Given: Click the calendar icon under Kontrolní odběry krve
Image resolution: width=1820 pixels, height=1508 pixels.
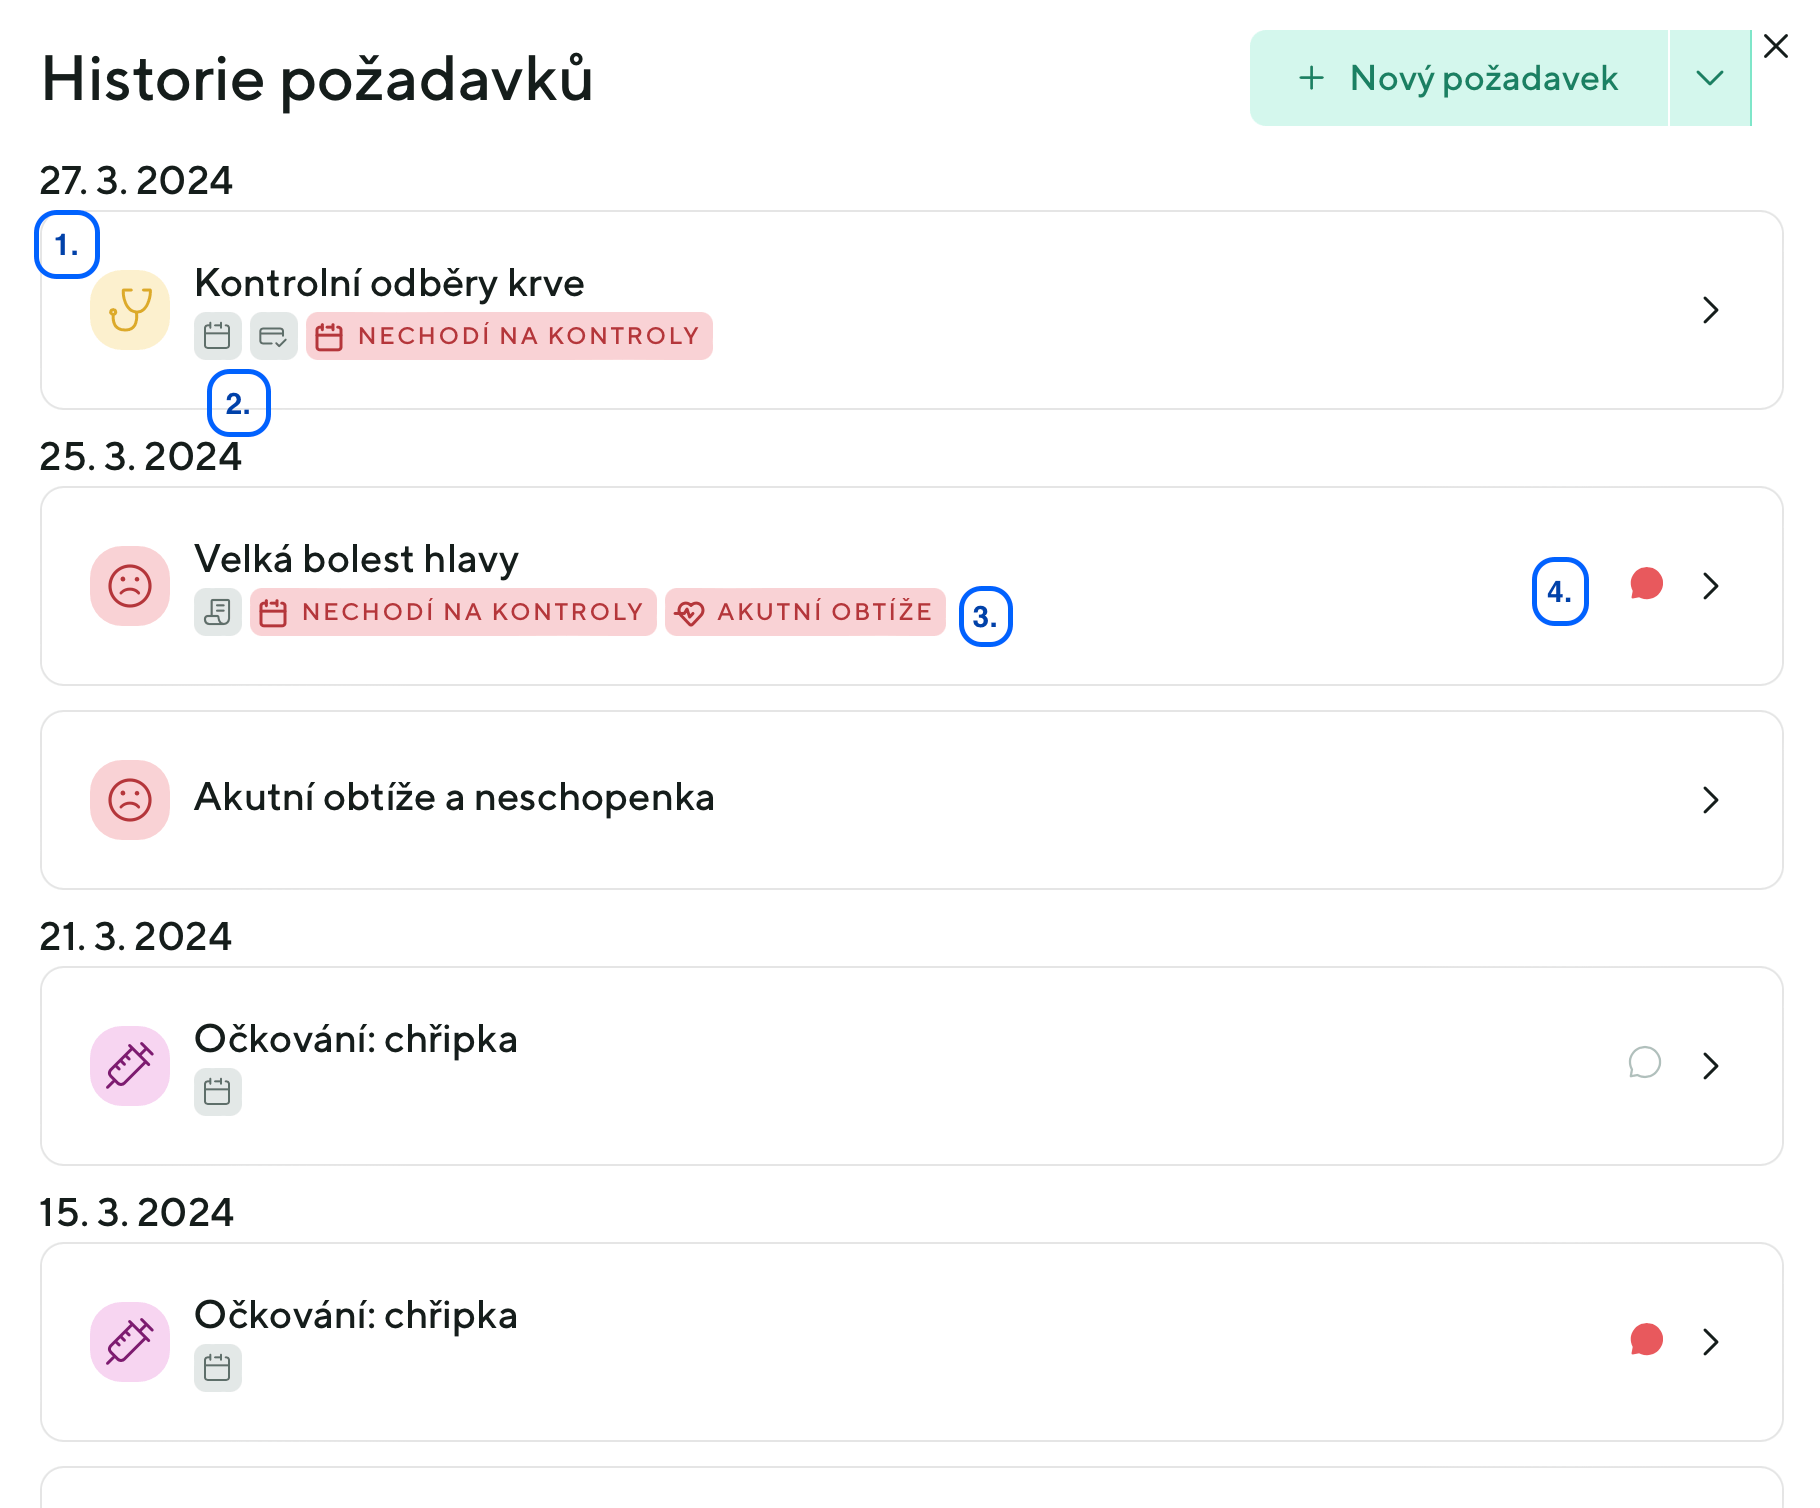Looking at the screenshot, I should (217, 336).
